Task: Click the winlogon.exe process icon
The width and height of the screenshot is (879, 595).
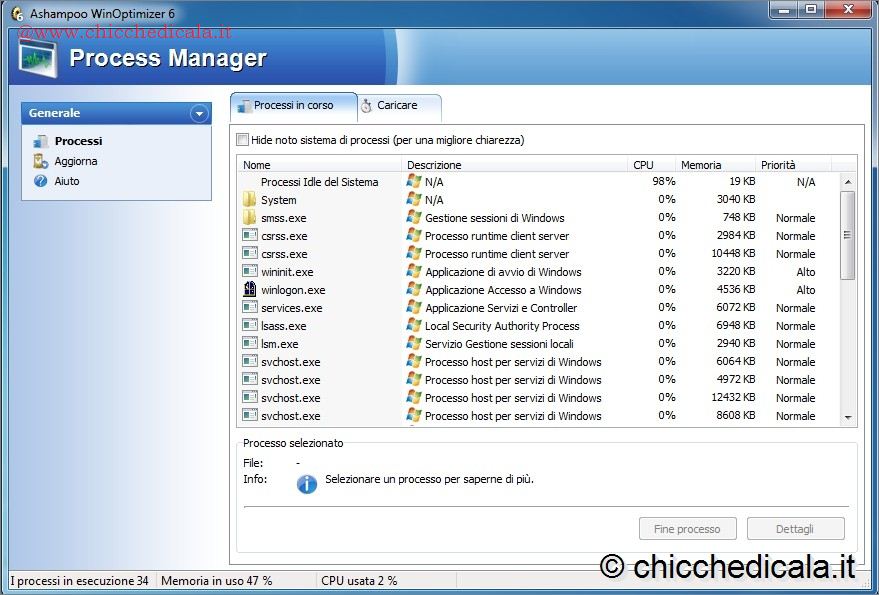Action: pos(250,290)
